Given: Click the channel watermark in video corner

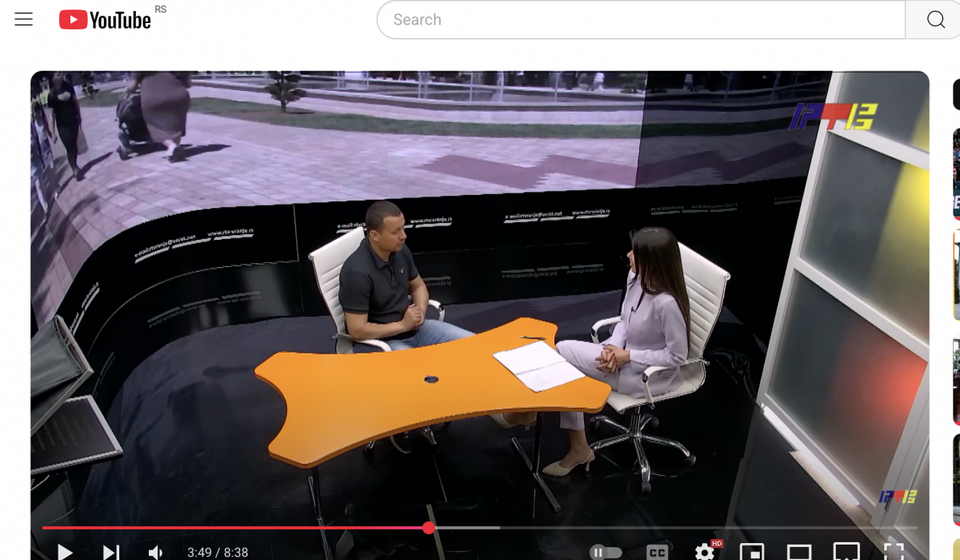Looking at the screenshot, I should (x=898, y=497).
